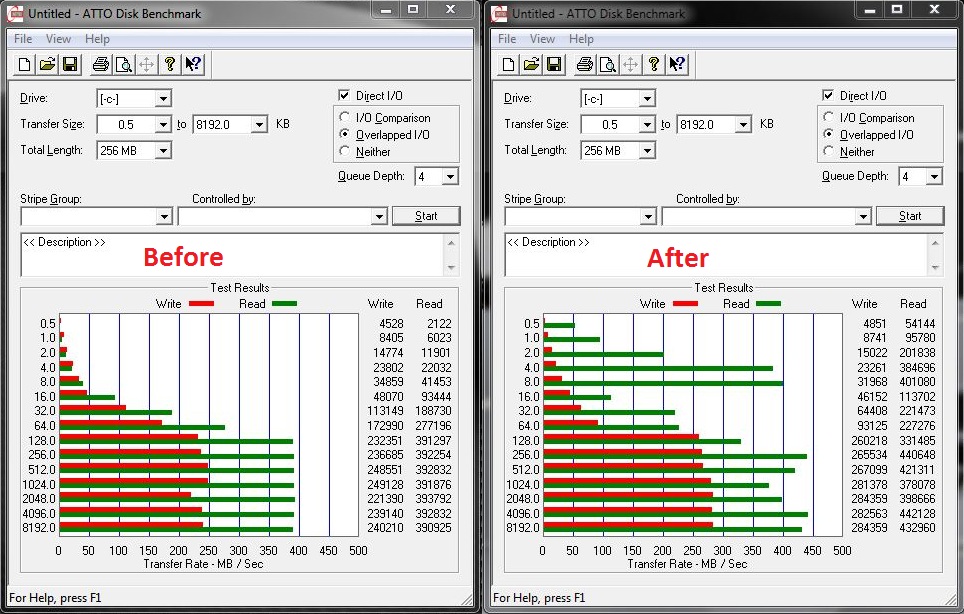964x614 pixels.
Task: Open the View menu in the Before window
Action: pyautogui.click(x=58, y=39)
